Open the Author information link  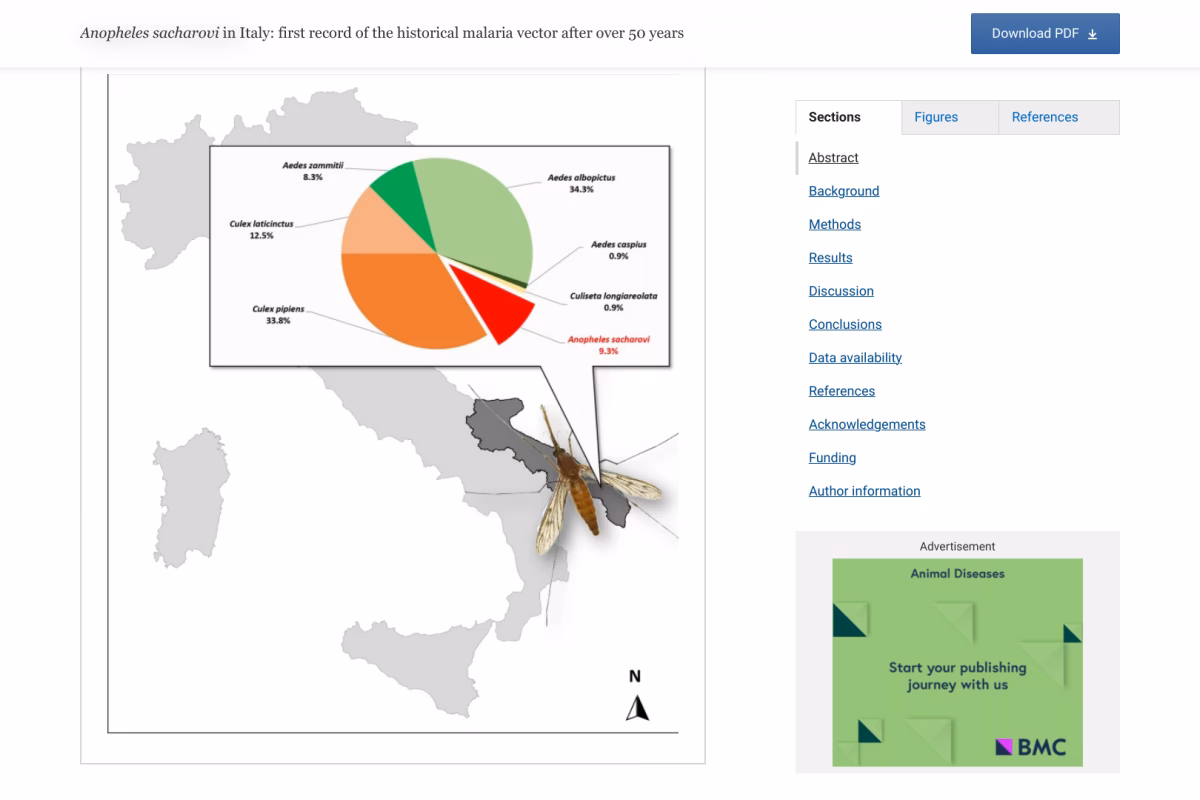click(x=864, y=491)
